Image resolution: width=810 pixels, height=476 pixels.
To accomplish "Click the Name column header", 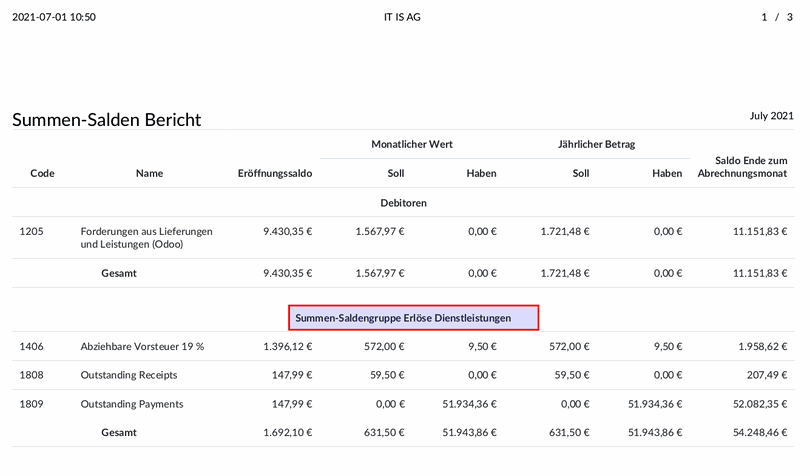I will click(x=149, y=173).
